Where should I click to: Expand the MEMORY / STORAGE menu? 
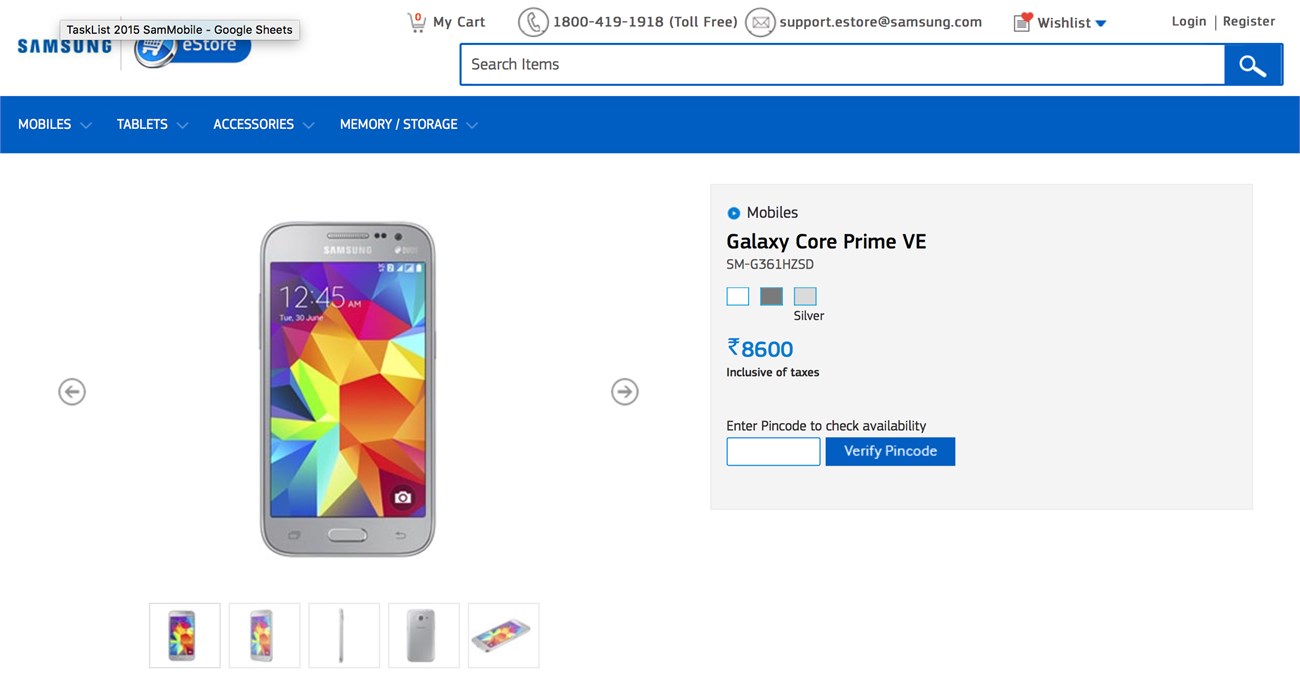click(x=398, y=124)
